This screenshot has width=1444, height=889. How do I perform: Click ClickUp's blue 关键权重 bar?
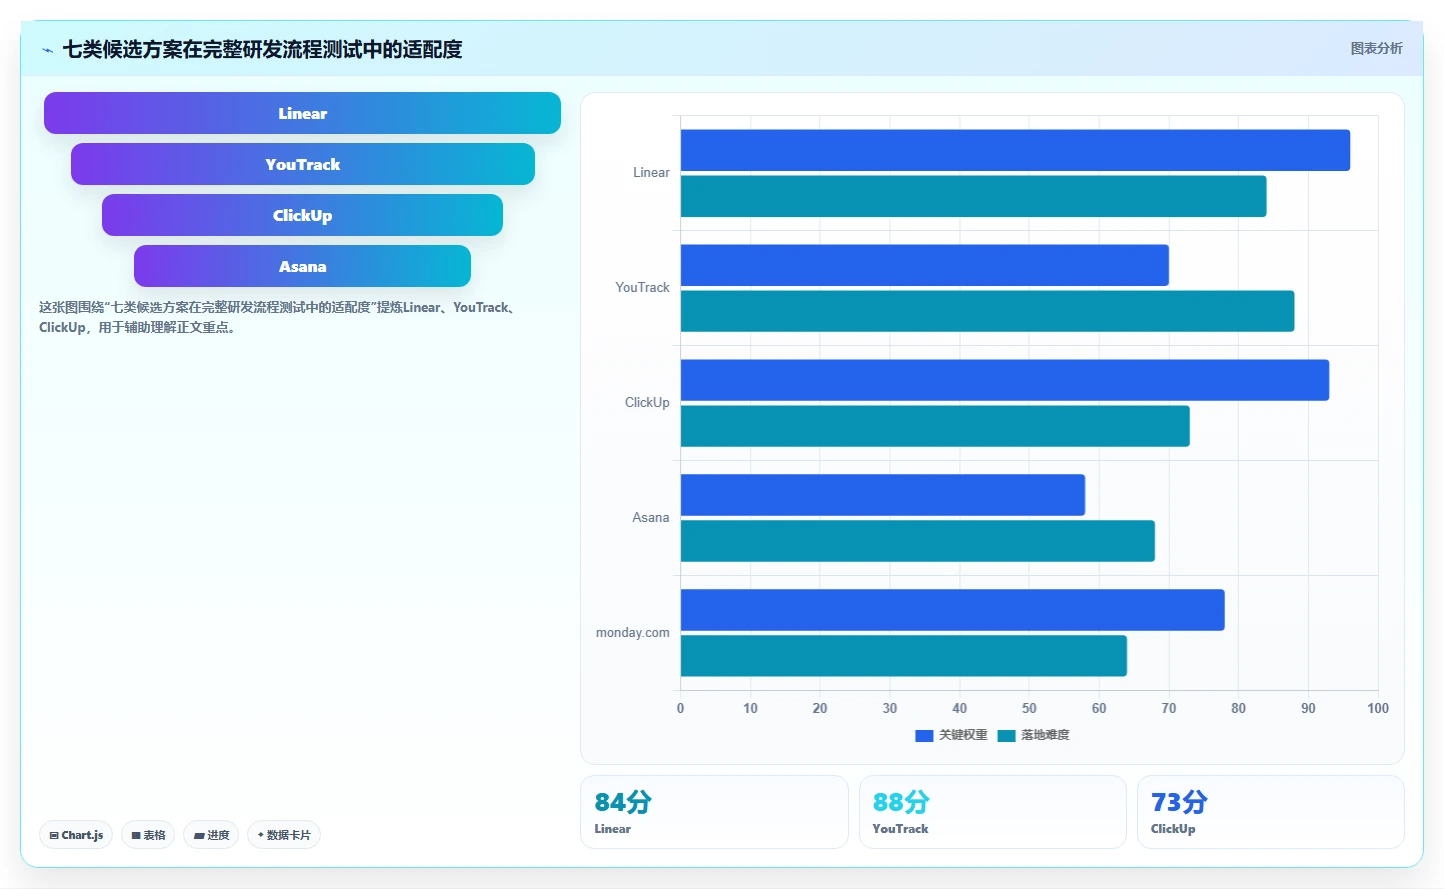click(x=1005, y=380)
